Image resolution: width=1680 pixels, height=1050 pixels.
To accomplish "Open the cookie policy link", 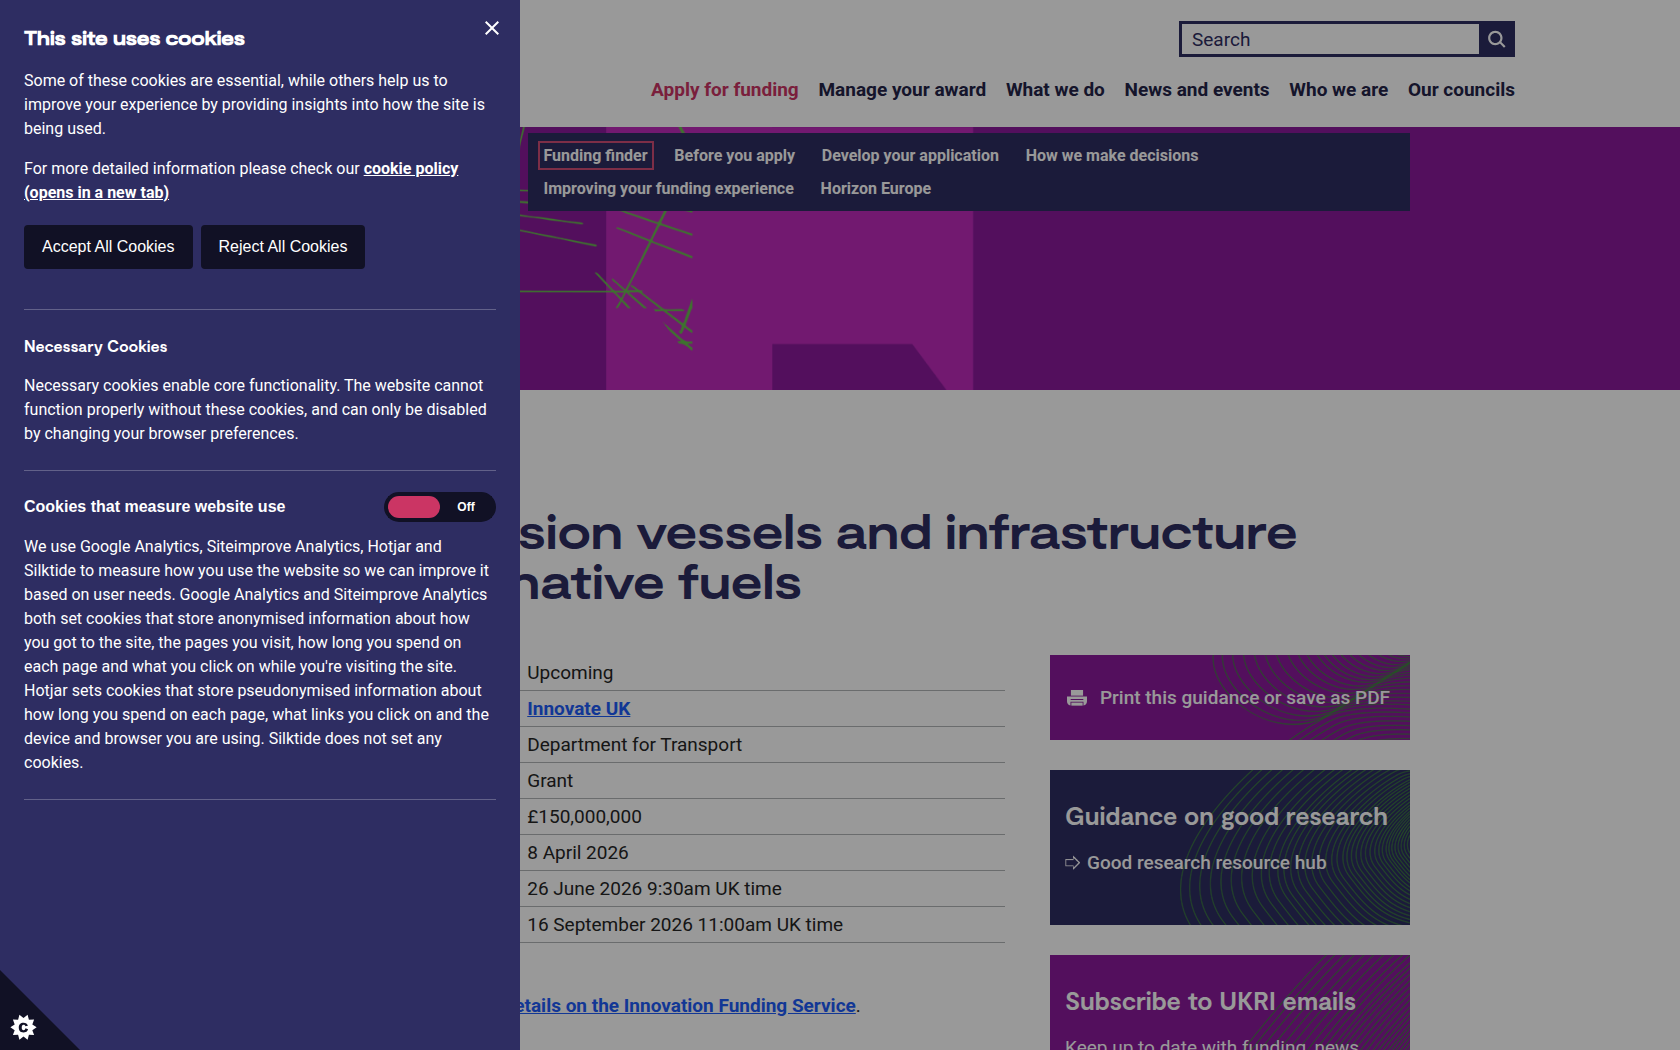I will pos(410,168).
